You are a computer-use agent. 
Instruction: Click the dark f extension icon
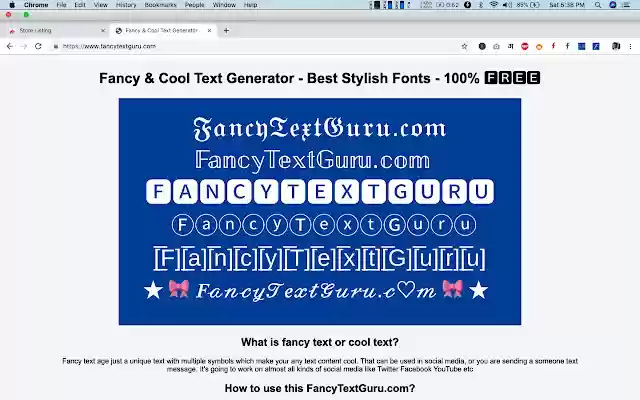pyautogui.click(x=567, y=46)
